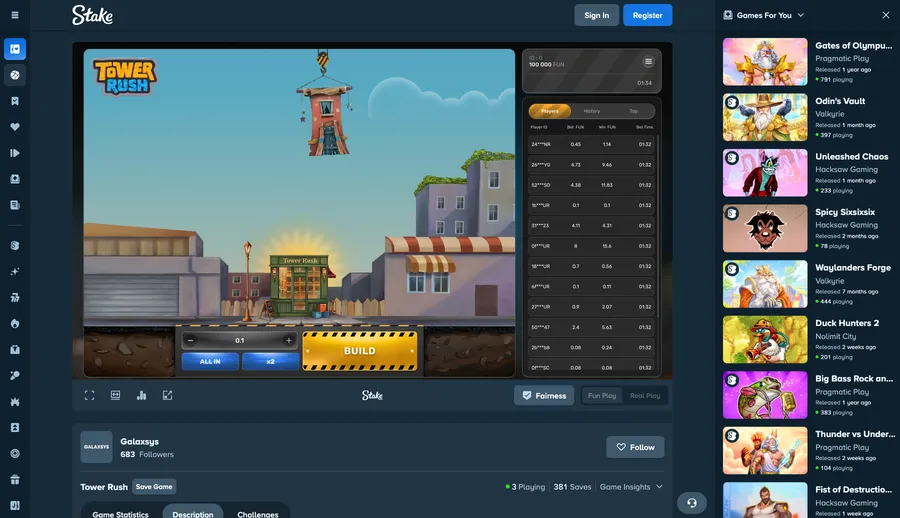Open the Gates of Olympus game thumbnail
This screenshot has width=900, height=518.
(x=765, y=62)
